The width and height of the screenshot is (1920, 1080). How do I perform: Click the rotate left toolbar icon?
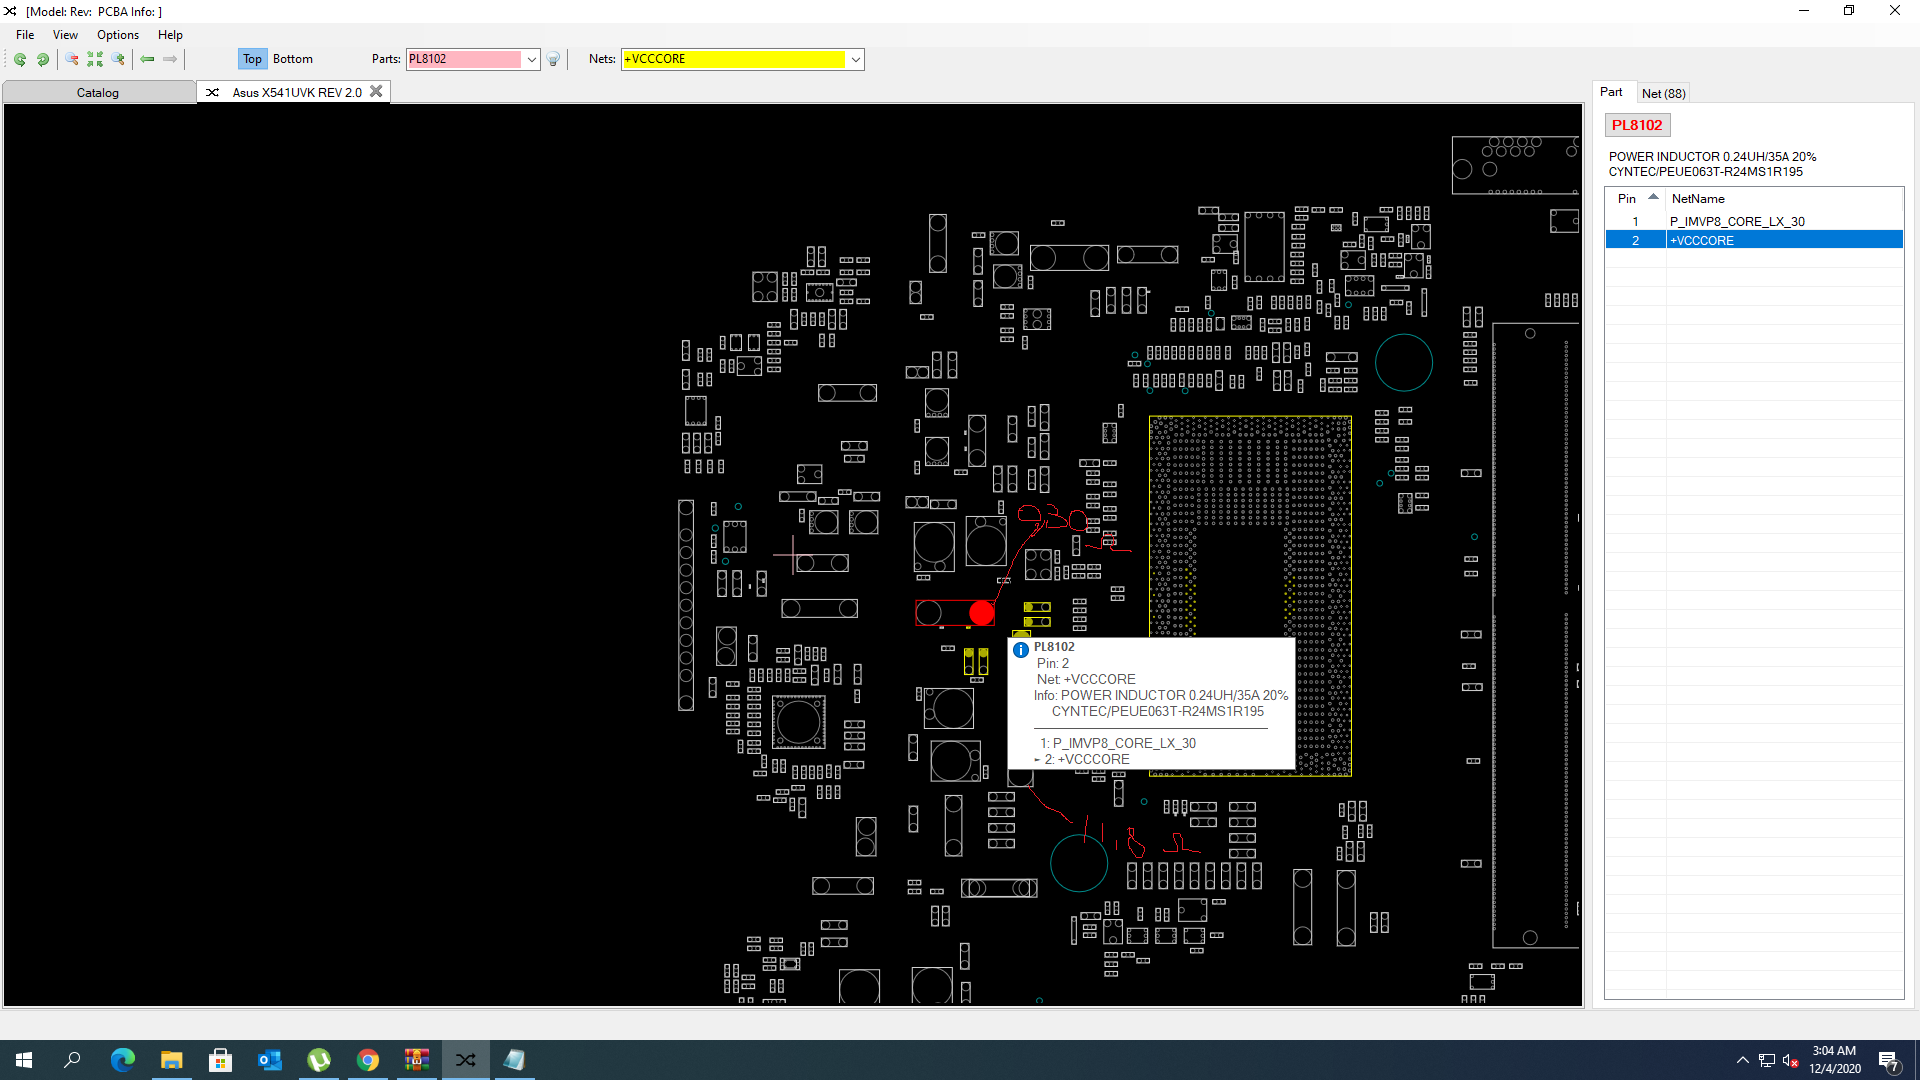20,59
